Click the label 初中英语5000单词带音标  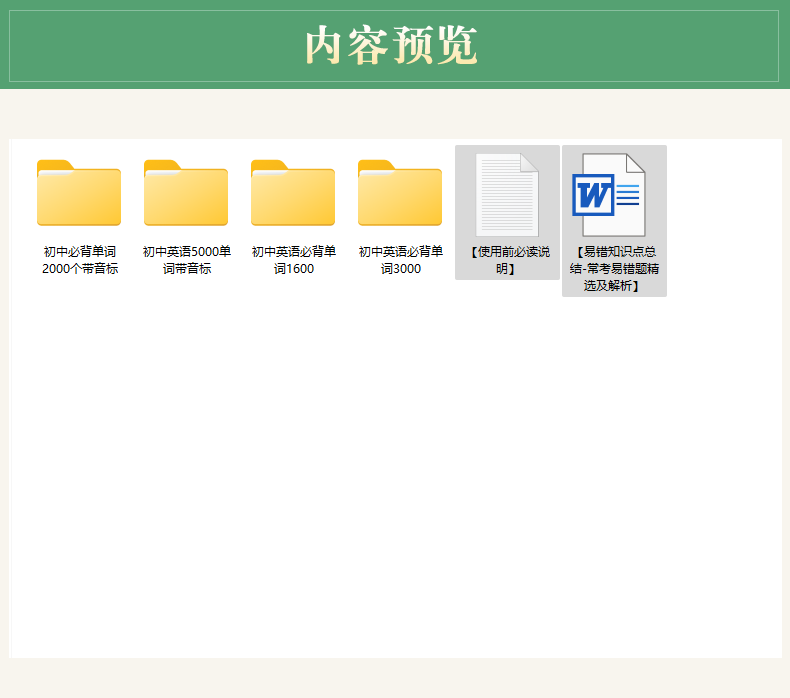click(186, 260)
